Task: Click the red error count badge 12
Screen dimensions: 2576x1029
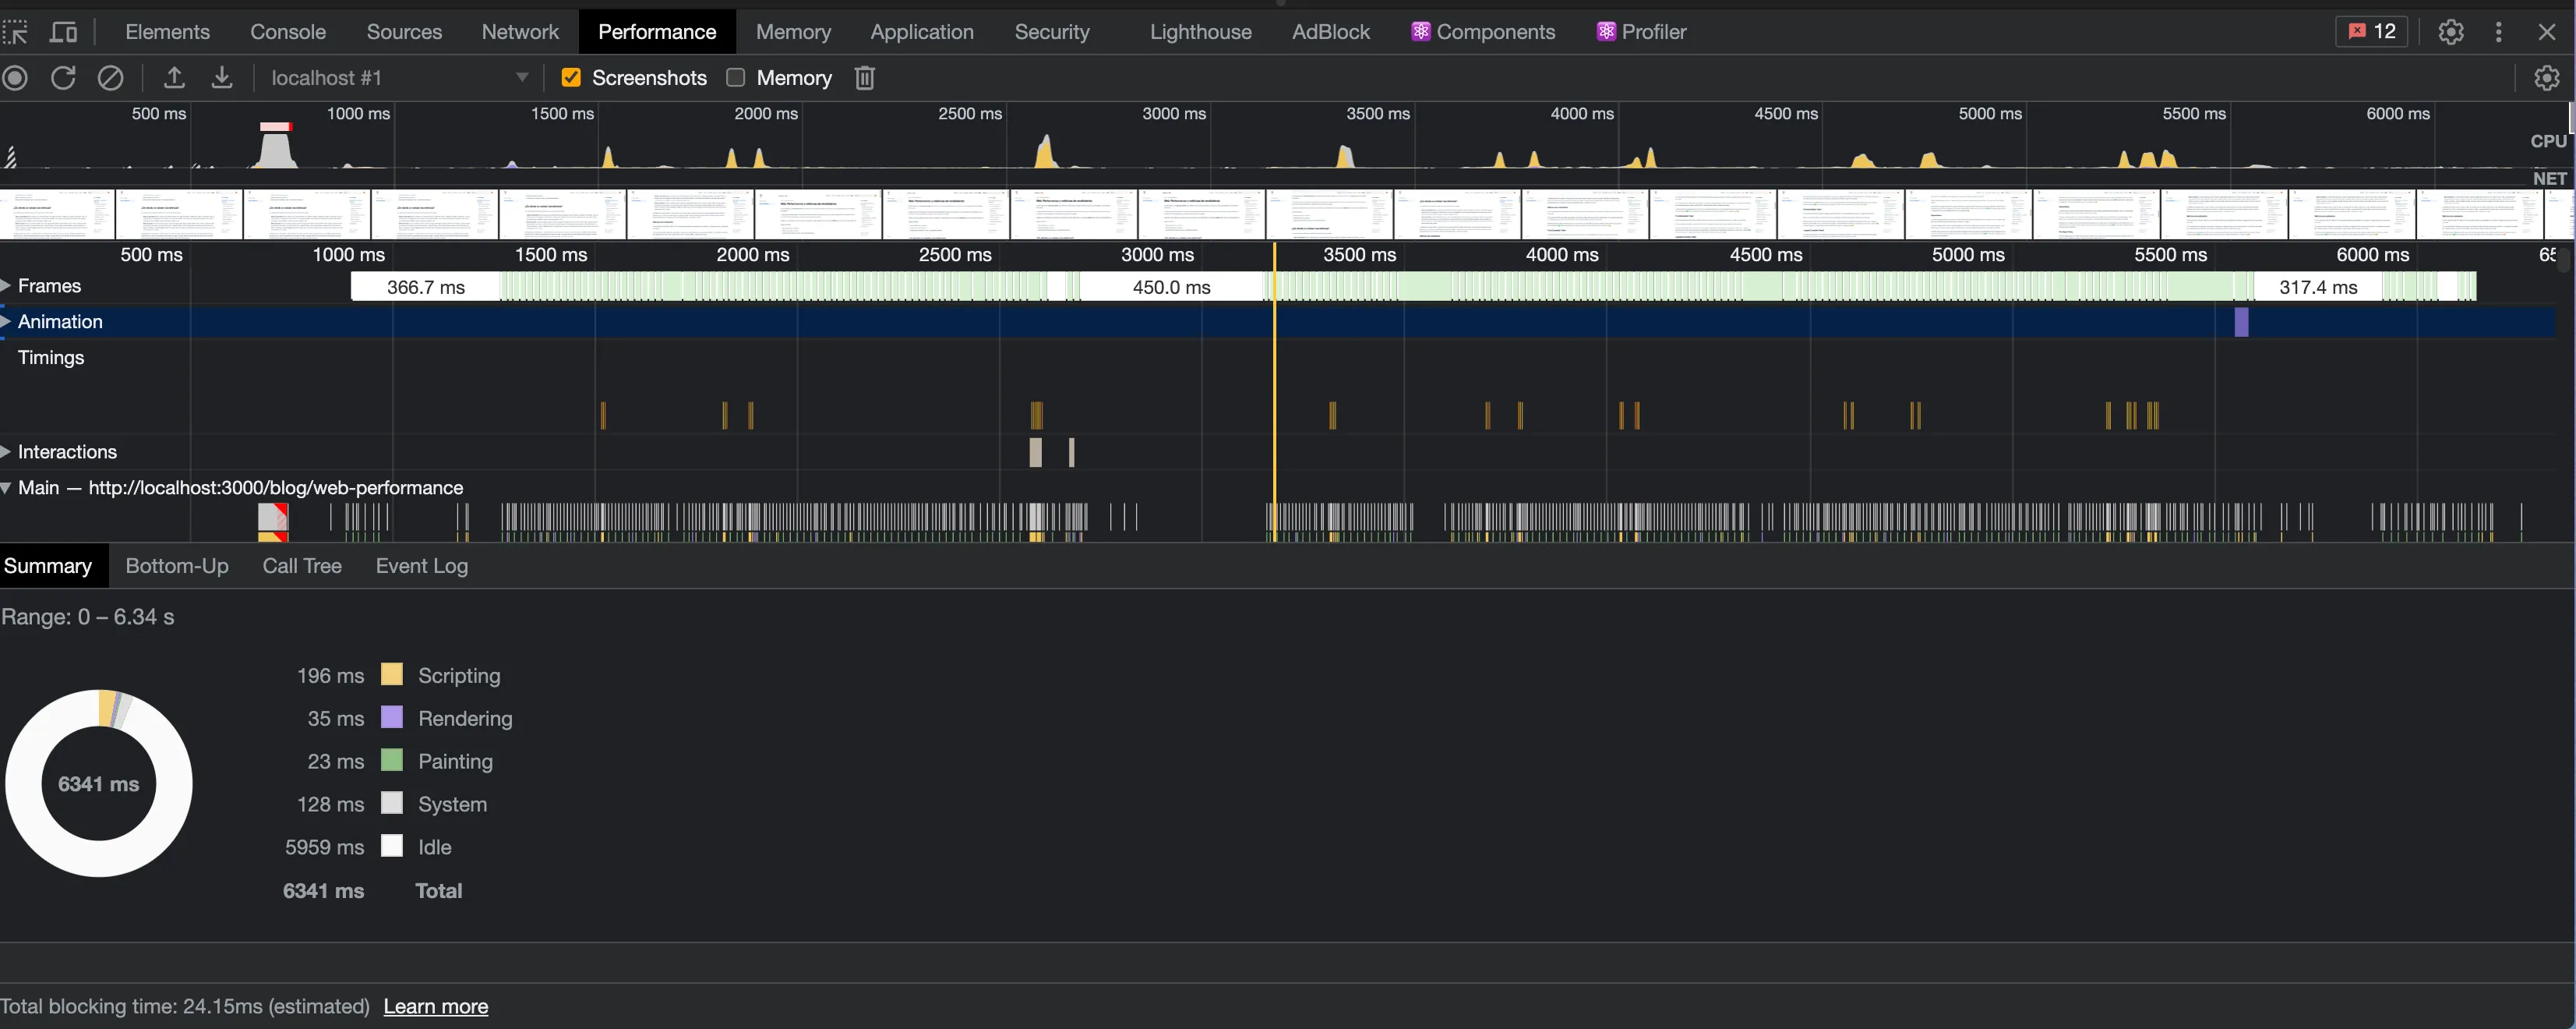Action: tap(2372, 32)
